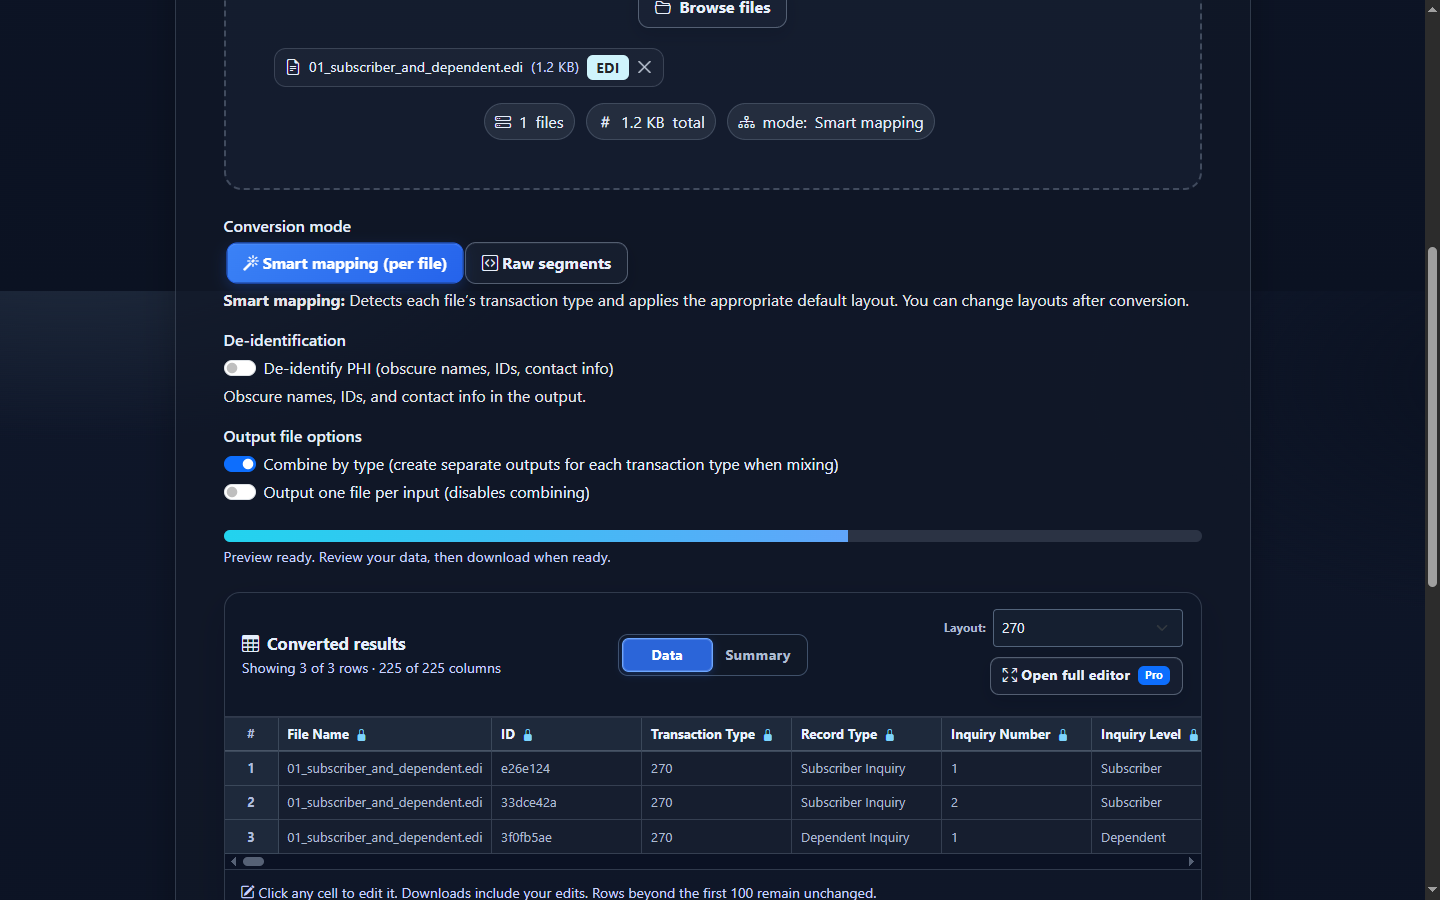
Task: Click the ID cell 33dce42a
Action: click(x=566, y=802)
